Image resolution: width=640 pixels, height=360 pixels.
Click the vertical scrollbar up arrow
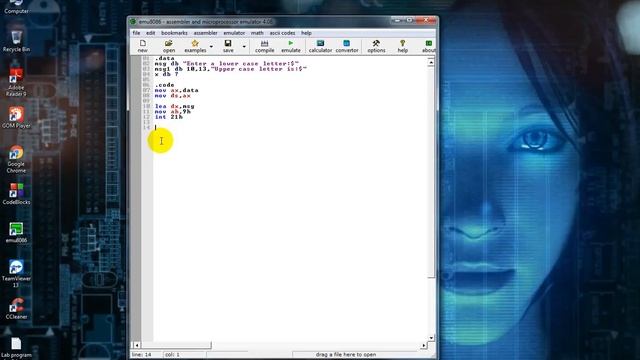[x=431, y=62]
